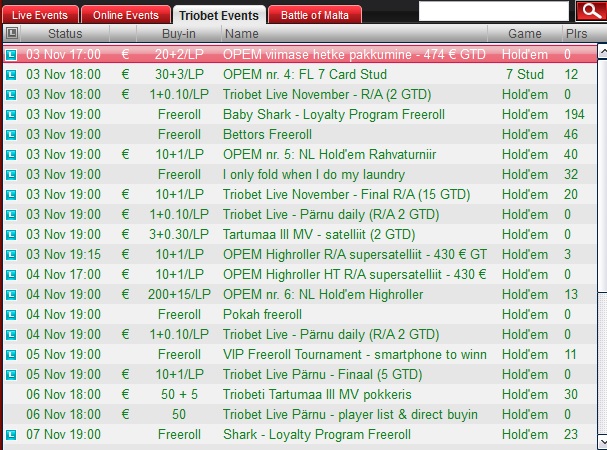This screenshot has height=450, width=607.
Task: Open the Online Events tab
Action: 126,15
